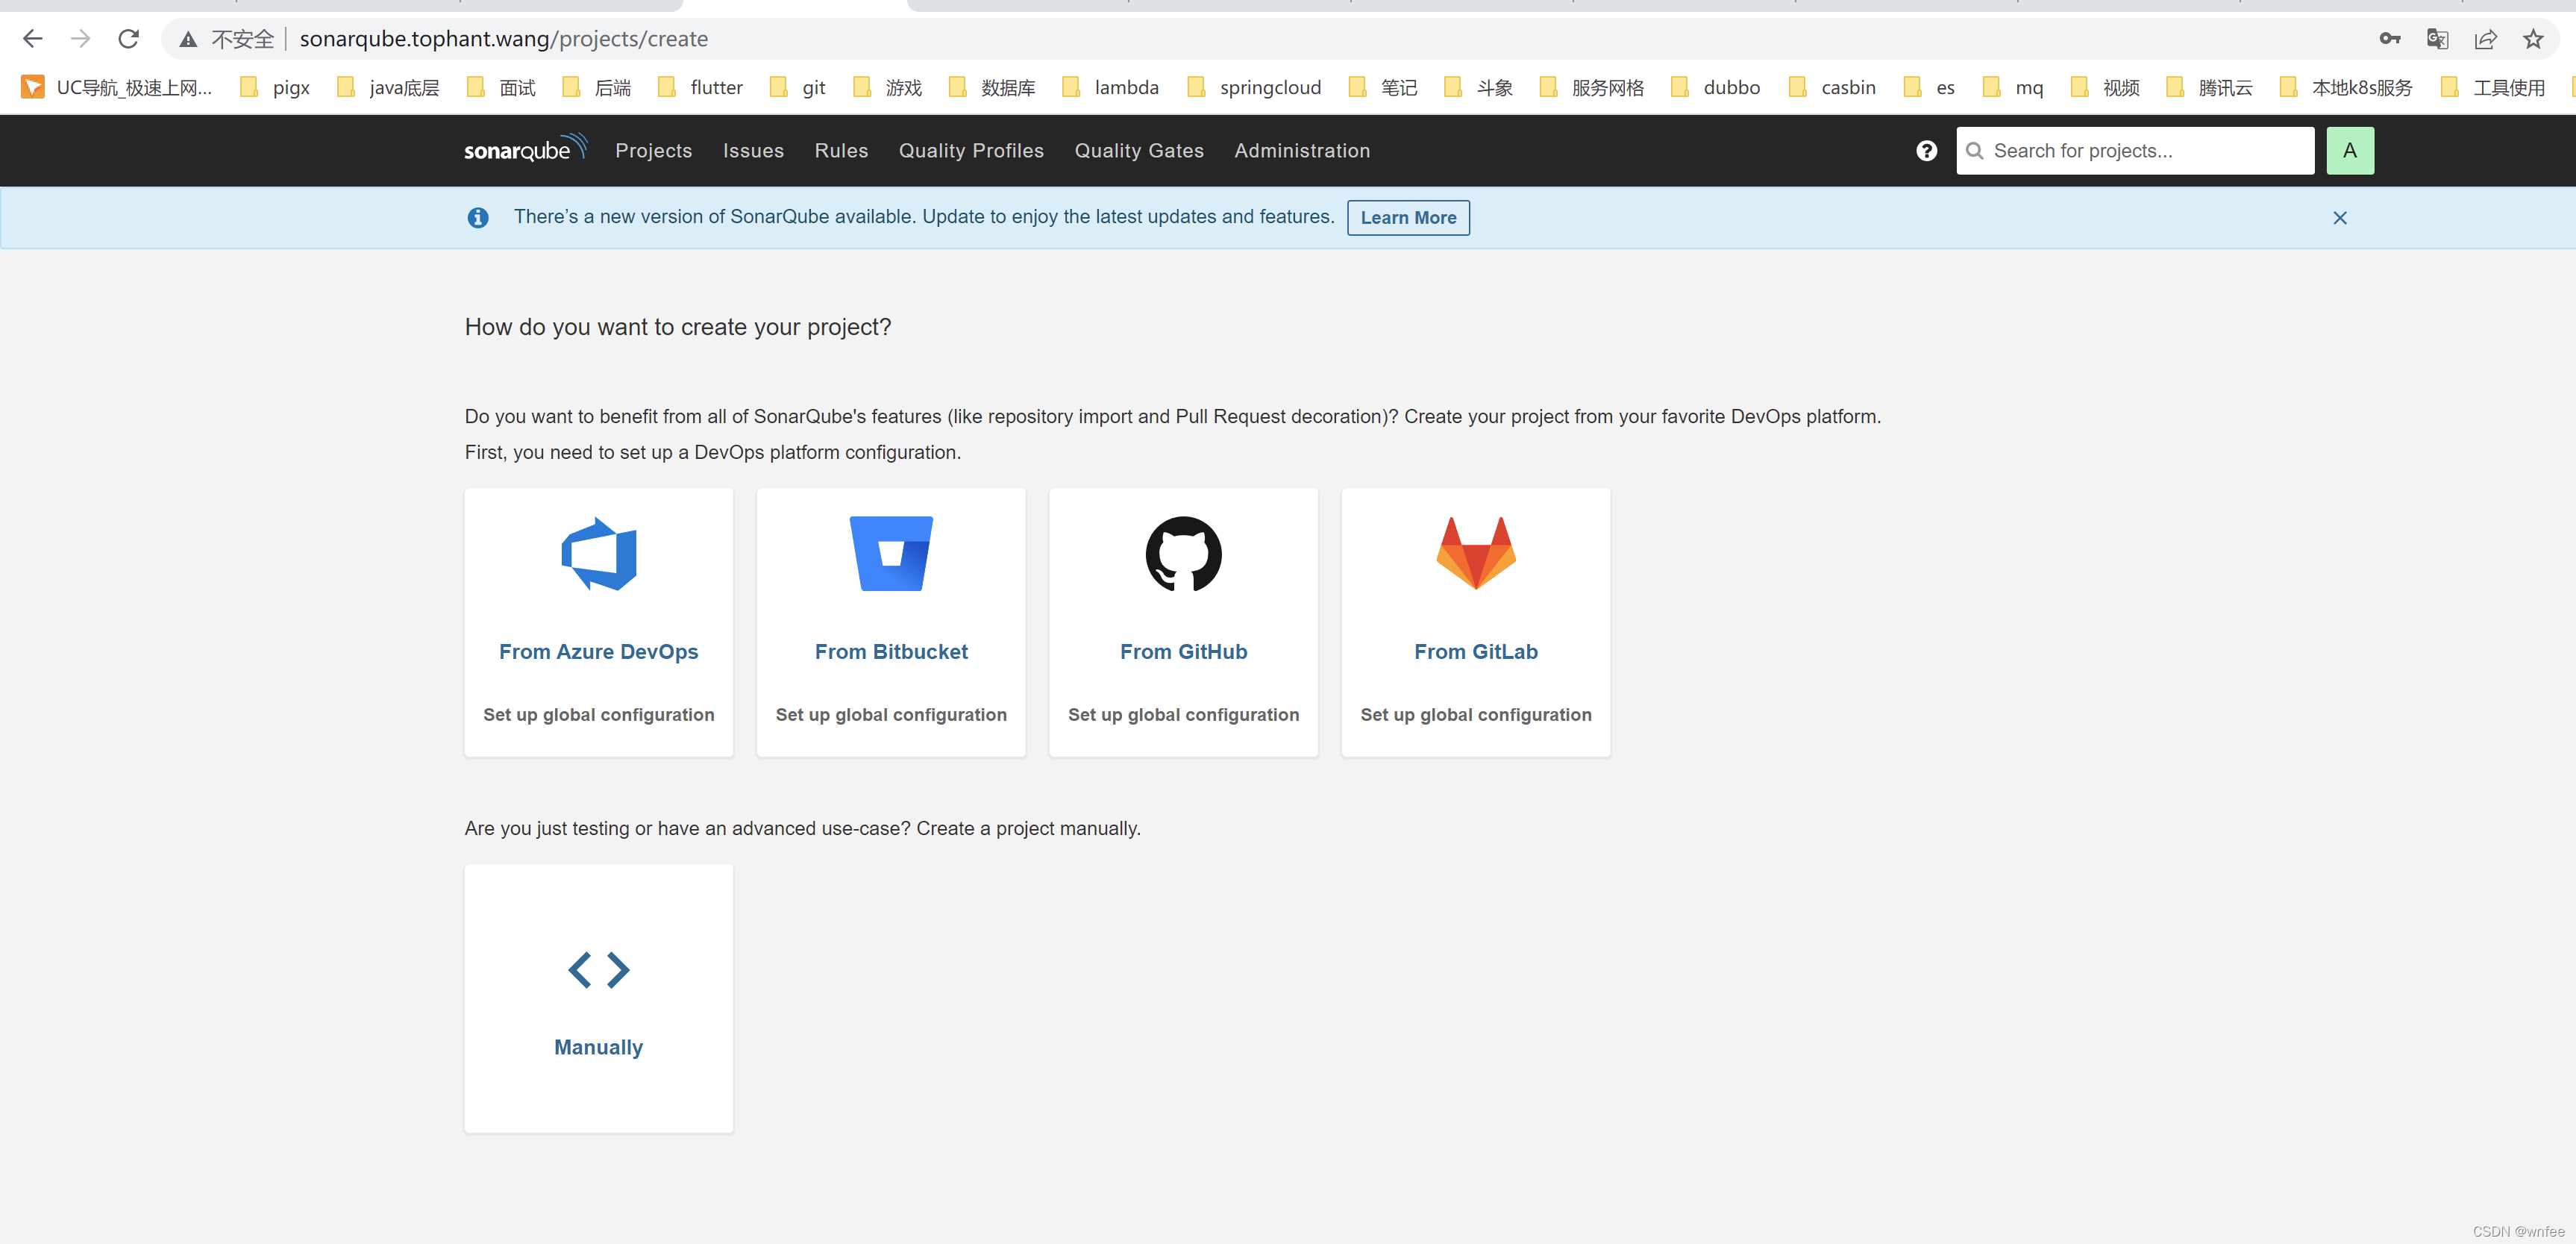
Task: Reload the page with the refresh icon
Action: point(129,38)
